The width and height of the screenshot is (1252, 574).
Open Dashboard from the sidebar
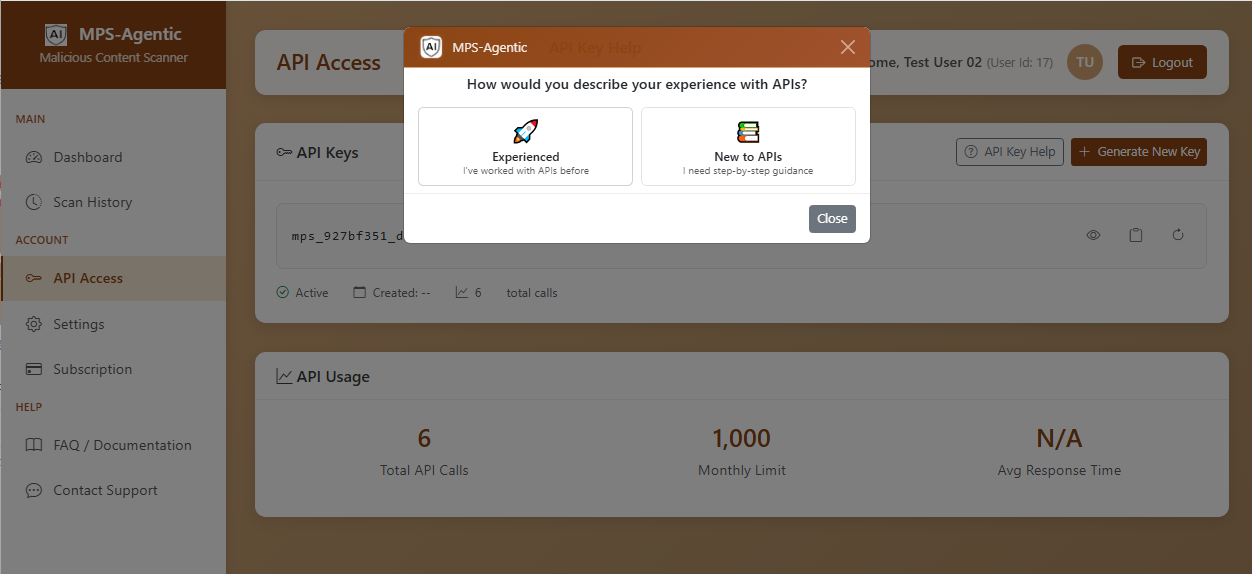[x=113, y=157]
